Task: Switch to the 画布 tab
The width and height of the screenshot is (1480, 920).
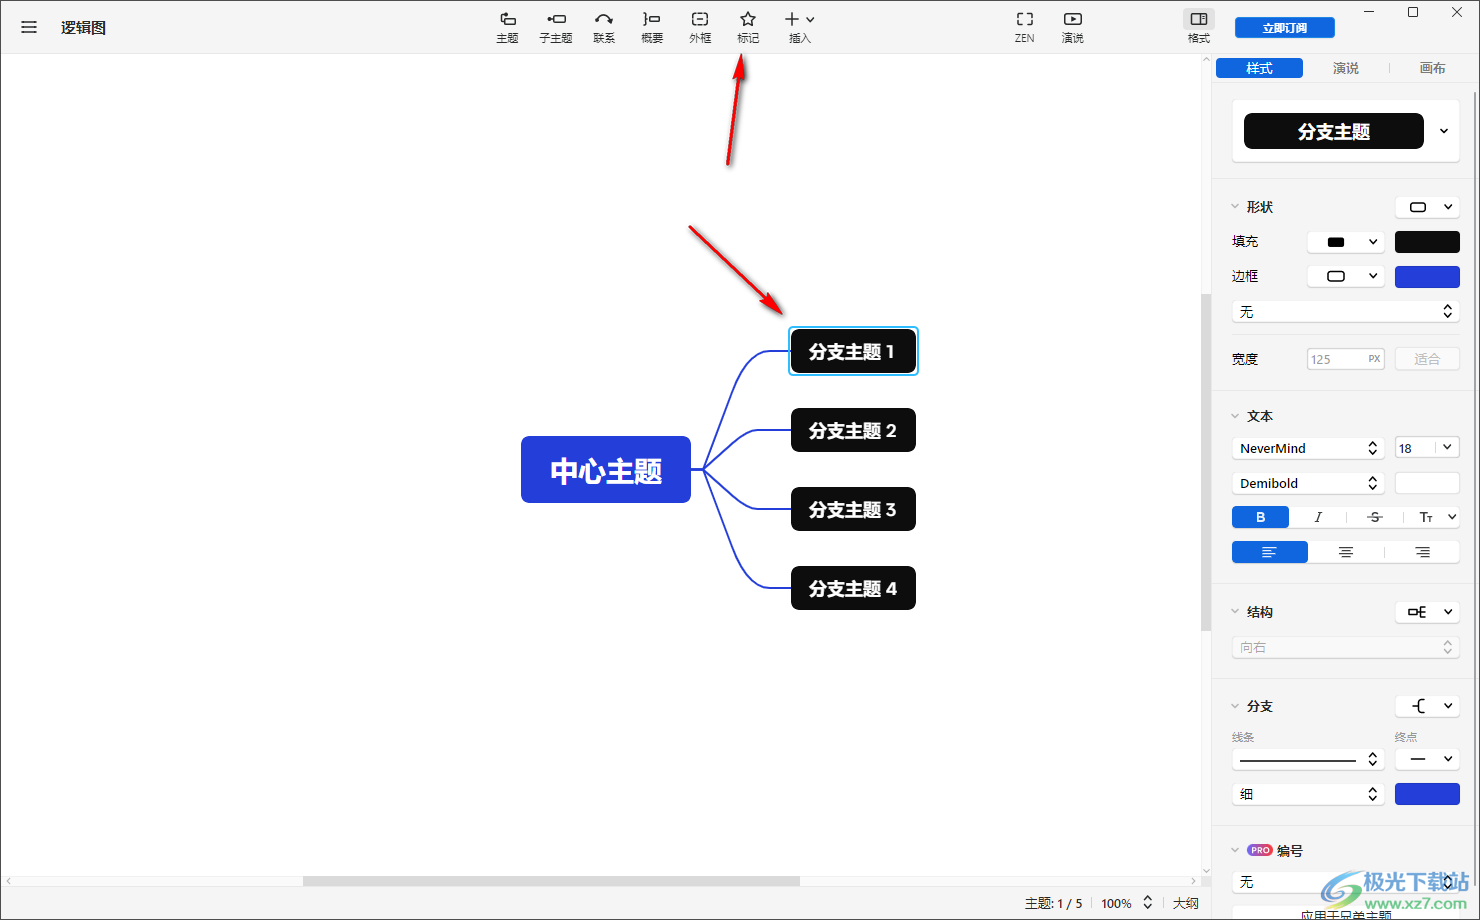Action: tap(1432, 68)
